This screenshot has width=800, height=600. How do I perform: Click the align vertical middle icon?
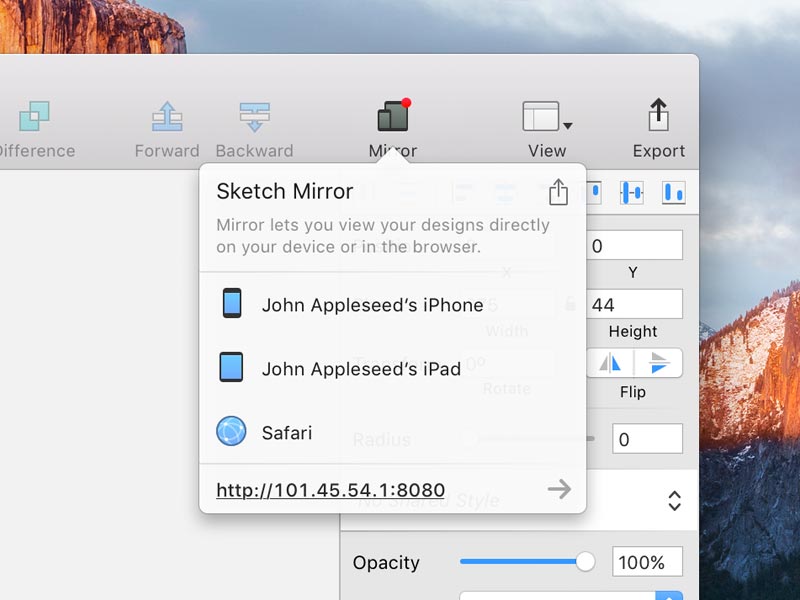coord(632,193)
